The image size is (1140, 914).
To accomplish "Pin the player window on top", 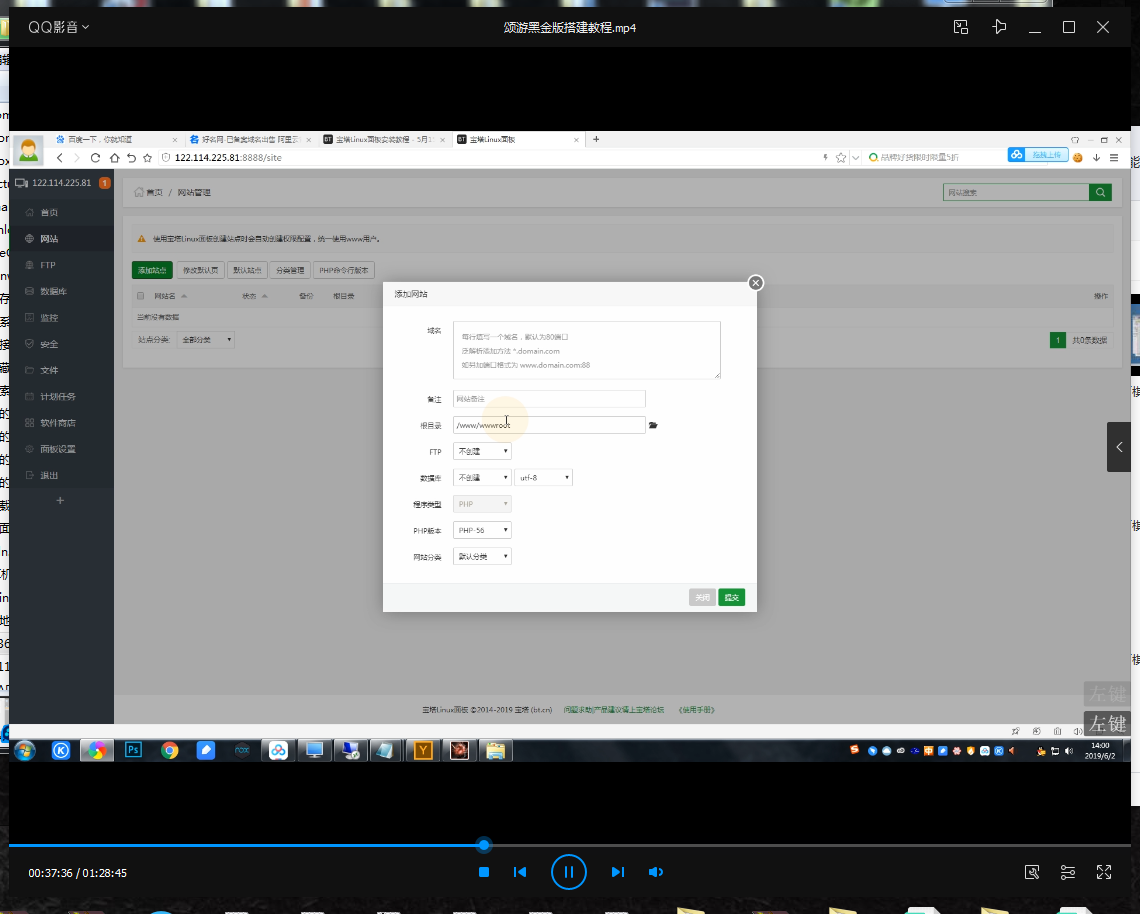I will coord(998,27).
